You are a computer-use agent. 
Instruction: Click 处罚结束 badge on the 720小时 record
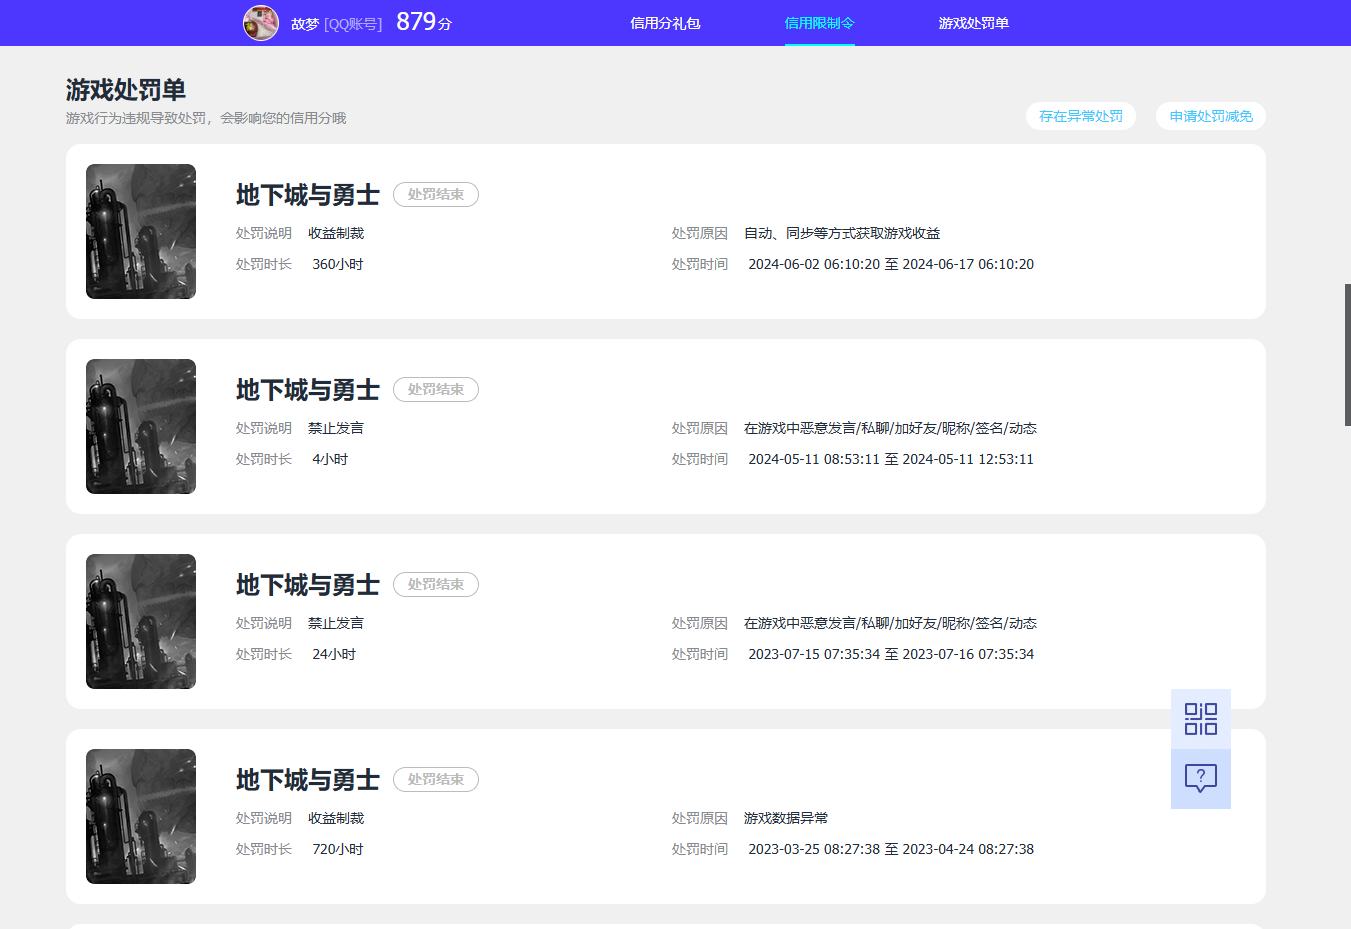[435, 779]
